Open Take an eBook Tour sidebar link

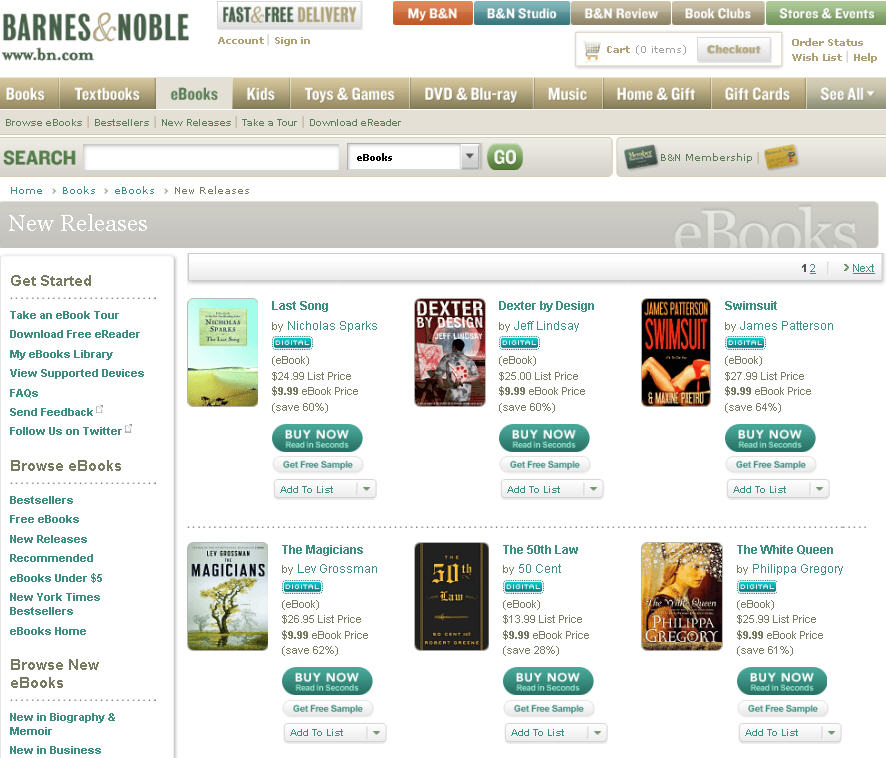64,315
